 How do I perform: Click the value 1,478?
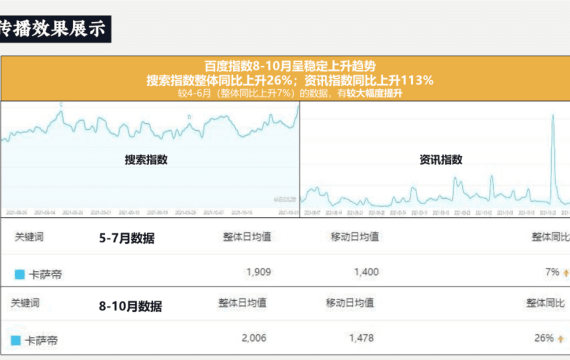[361, 338]
